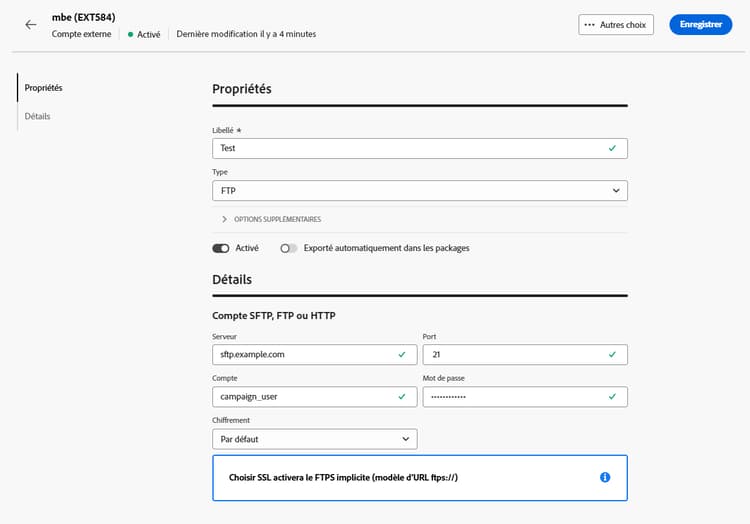
Task: Click green checkmark in Serveur field
Action: point(402,354)
